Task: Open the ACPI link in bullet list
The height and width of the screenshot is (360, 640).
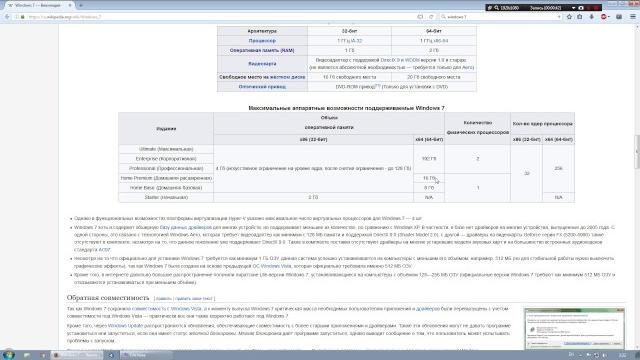Action: click(104, 249)
